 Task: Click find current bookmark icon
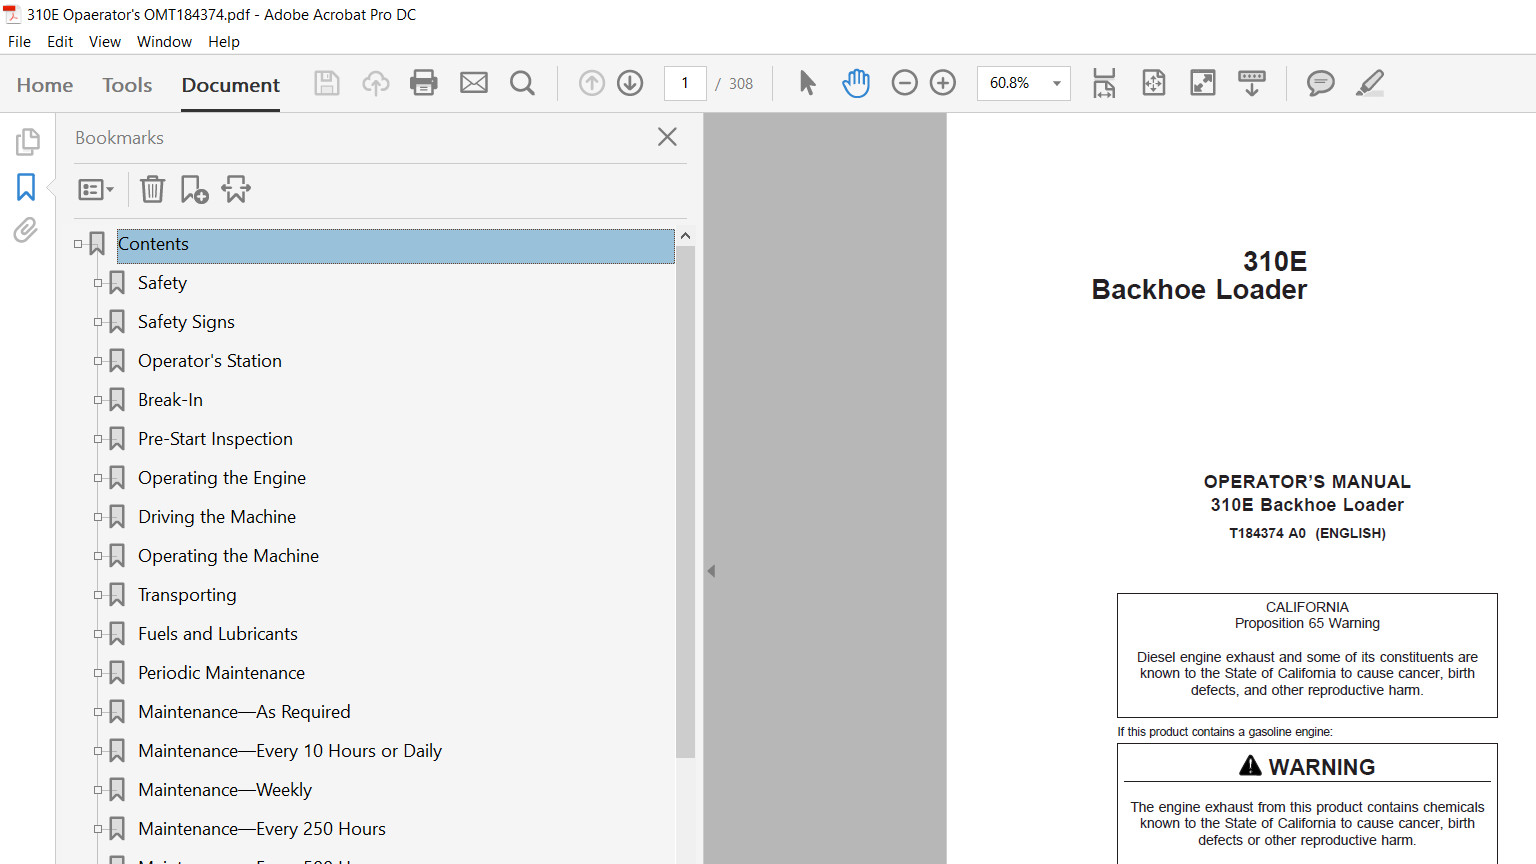[236, 189]
